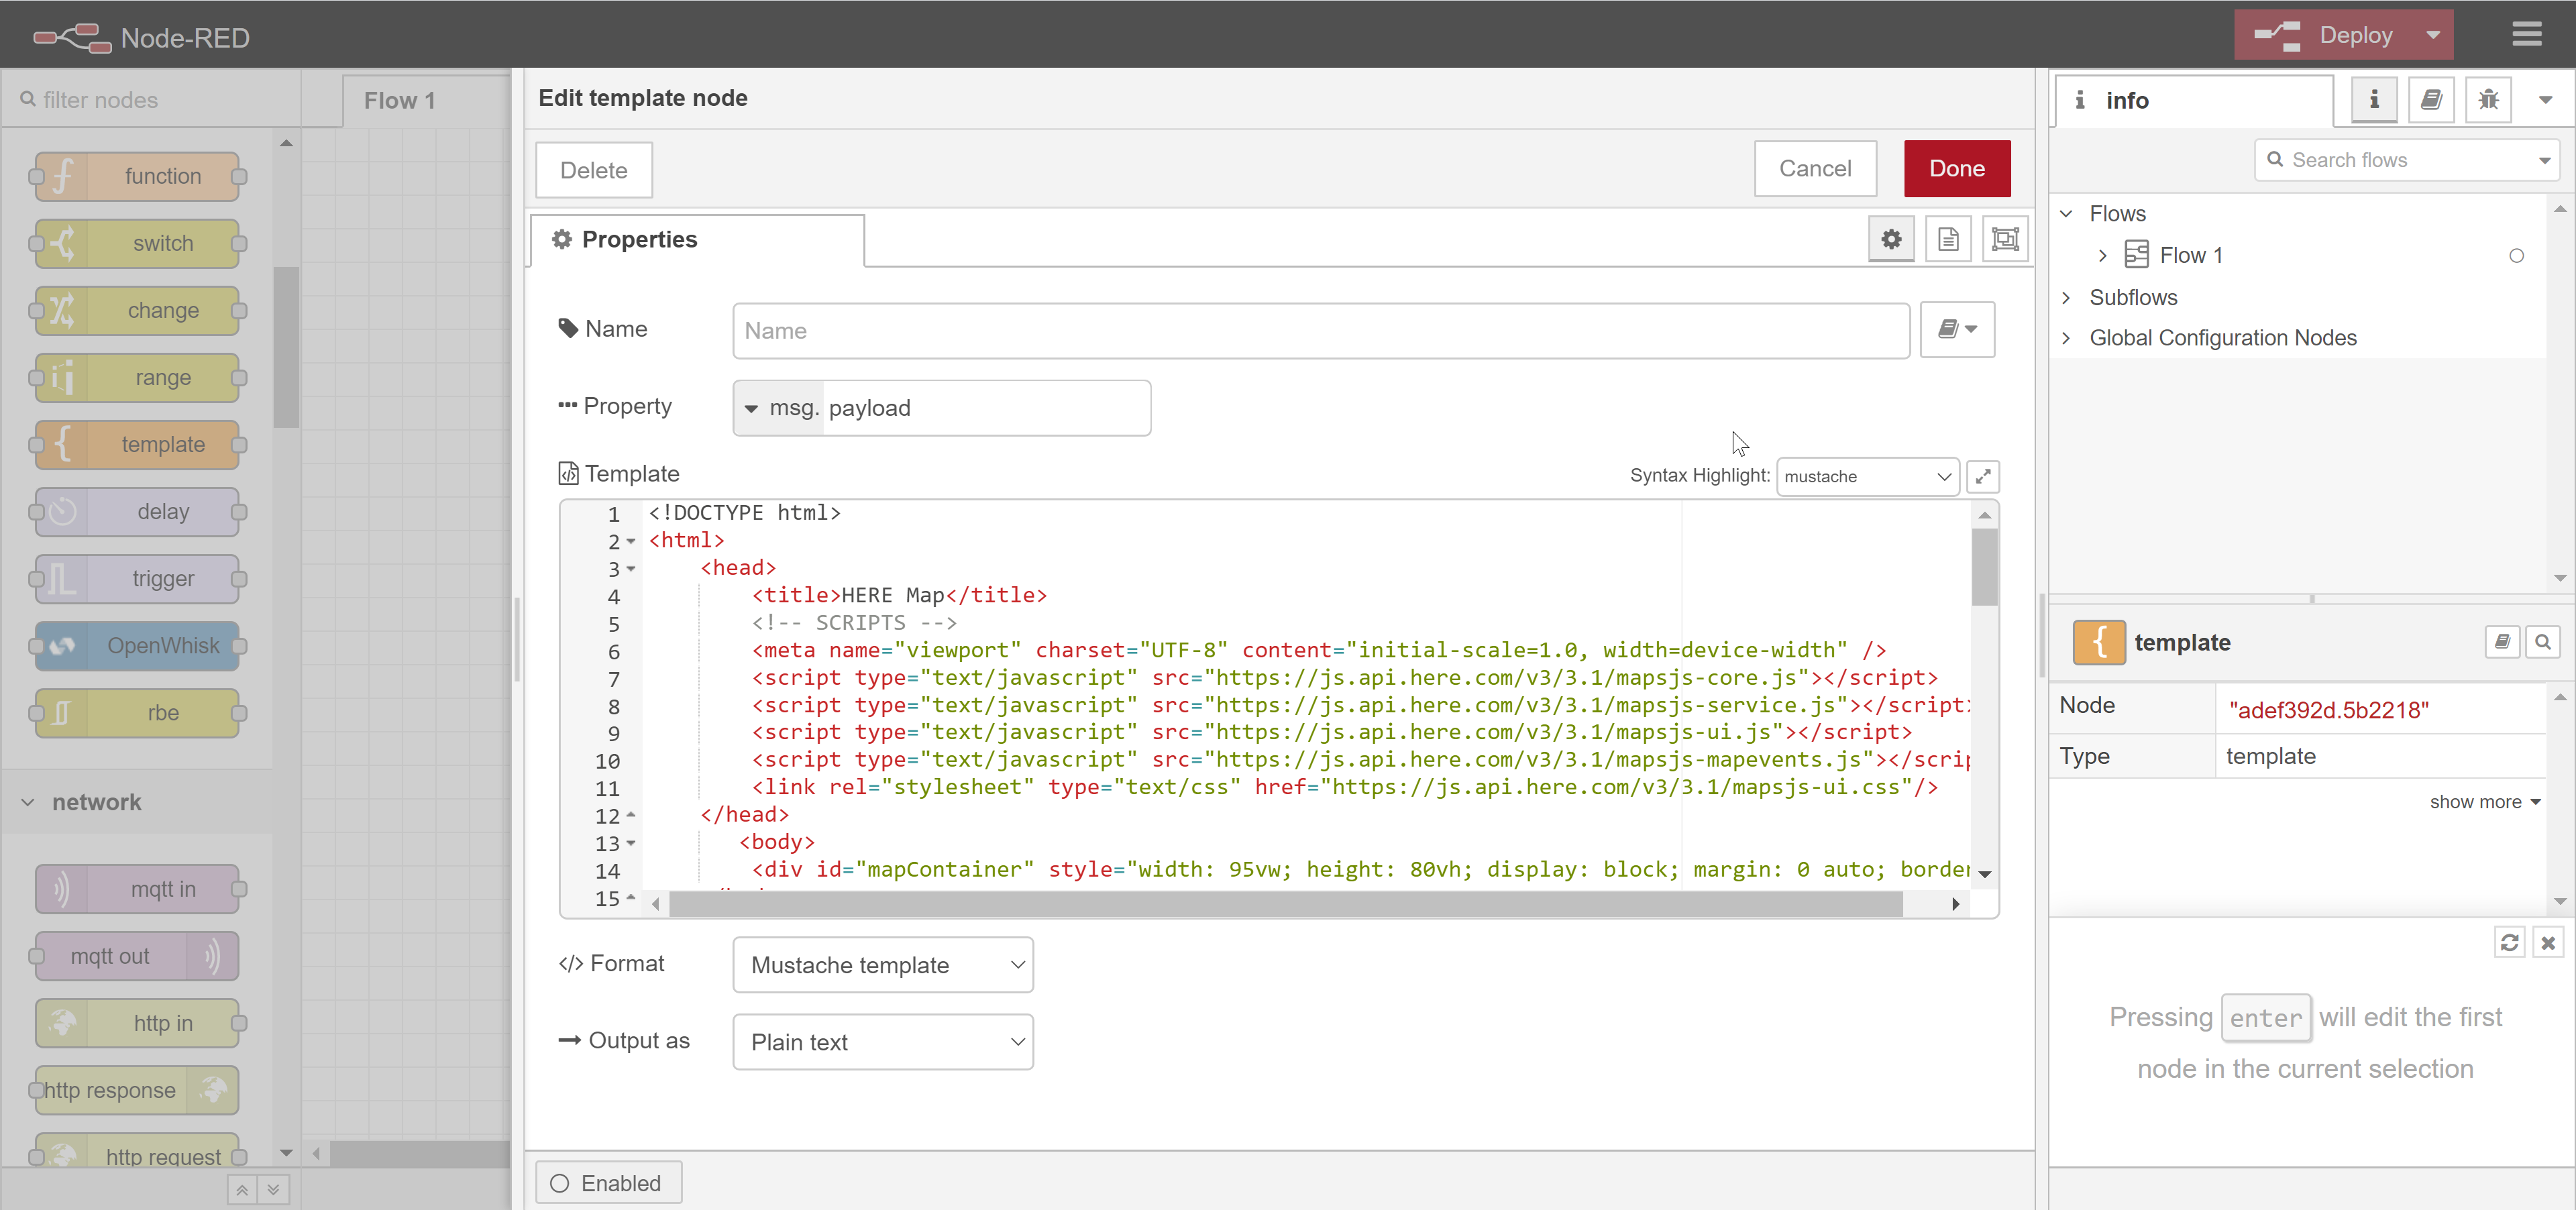This screenshot has width=2576, height=1210.
Task: Open template node help book icon
Action: pyautogui.click(x=2501, y=641)
